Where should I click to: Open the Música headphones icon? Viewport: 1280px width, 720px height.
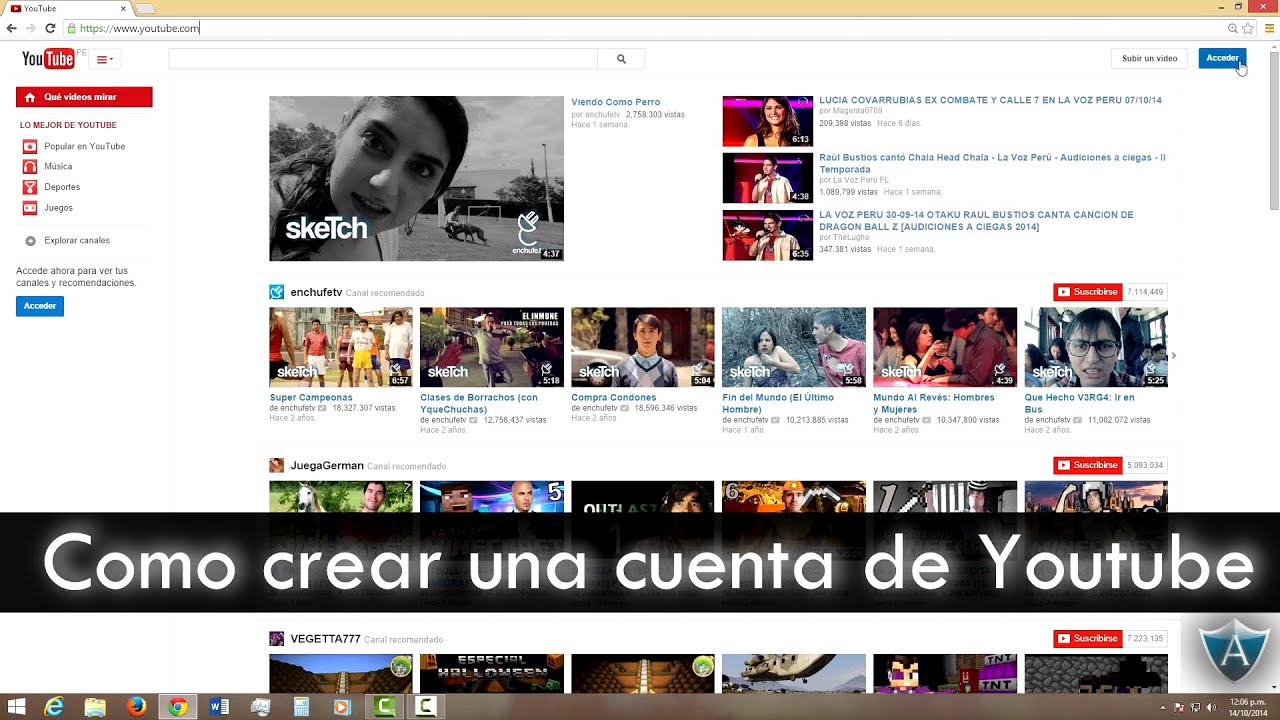(30, 167)
